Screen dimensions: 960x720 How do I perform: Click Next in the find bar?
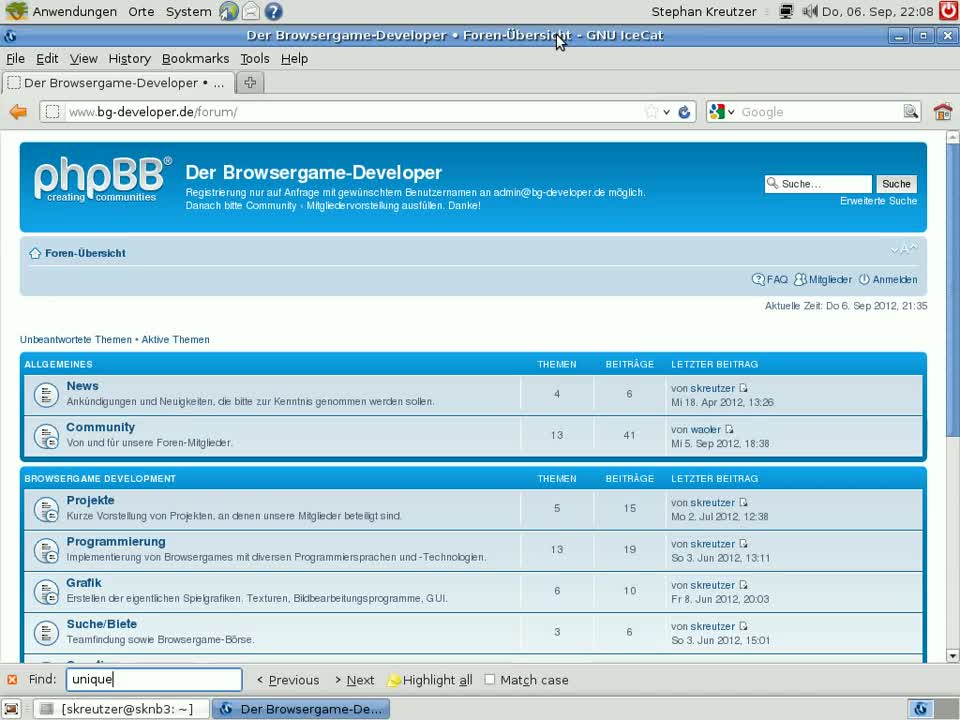point(355,680)
